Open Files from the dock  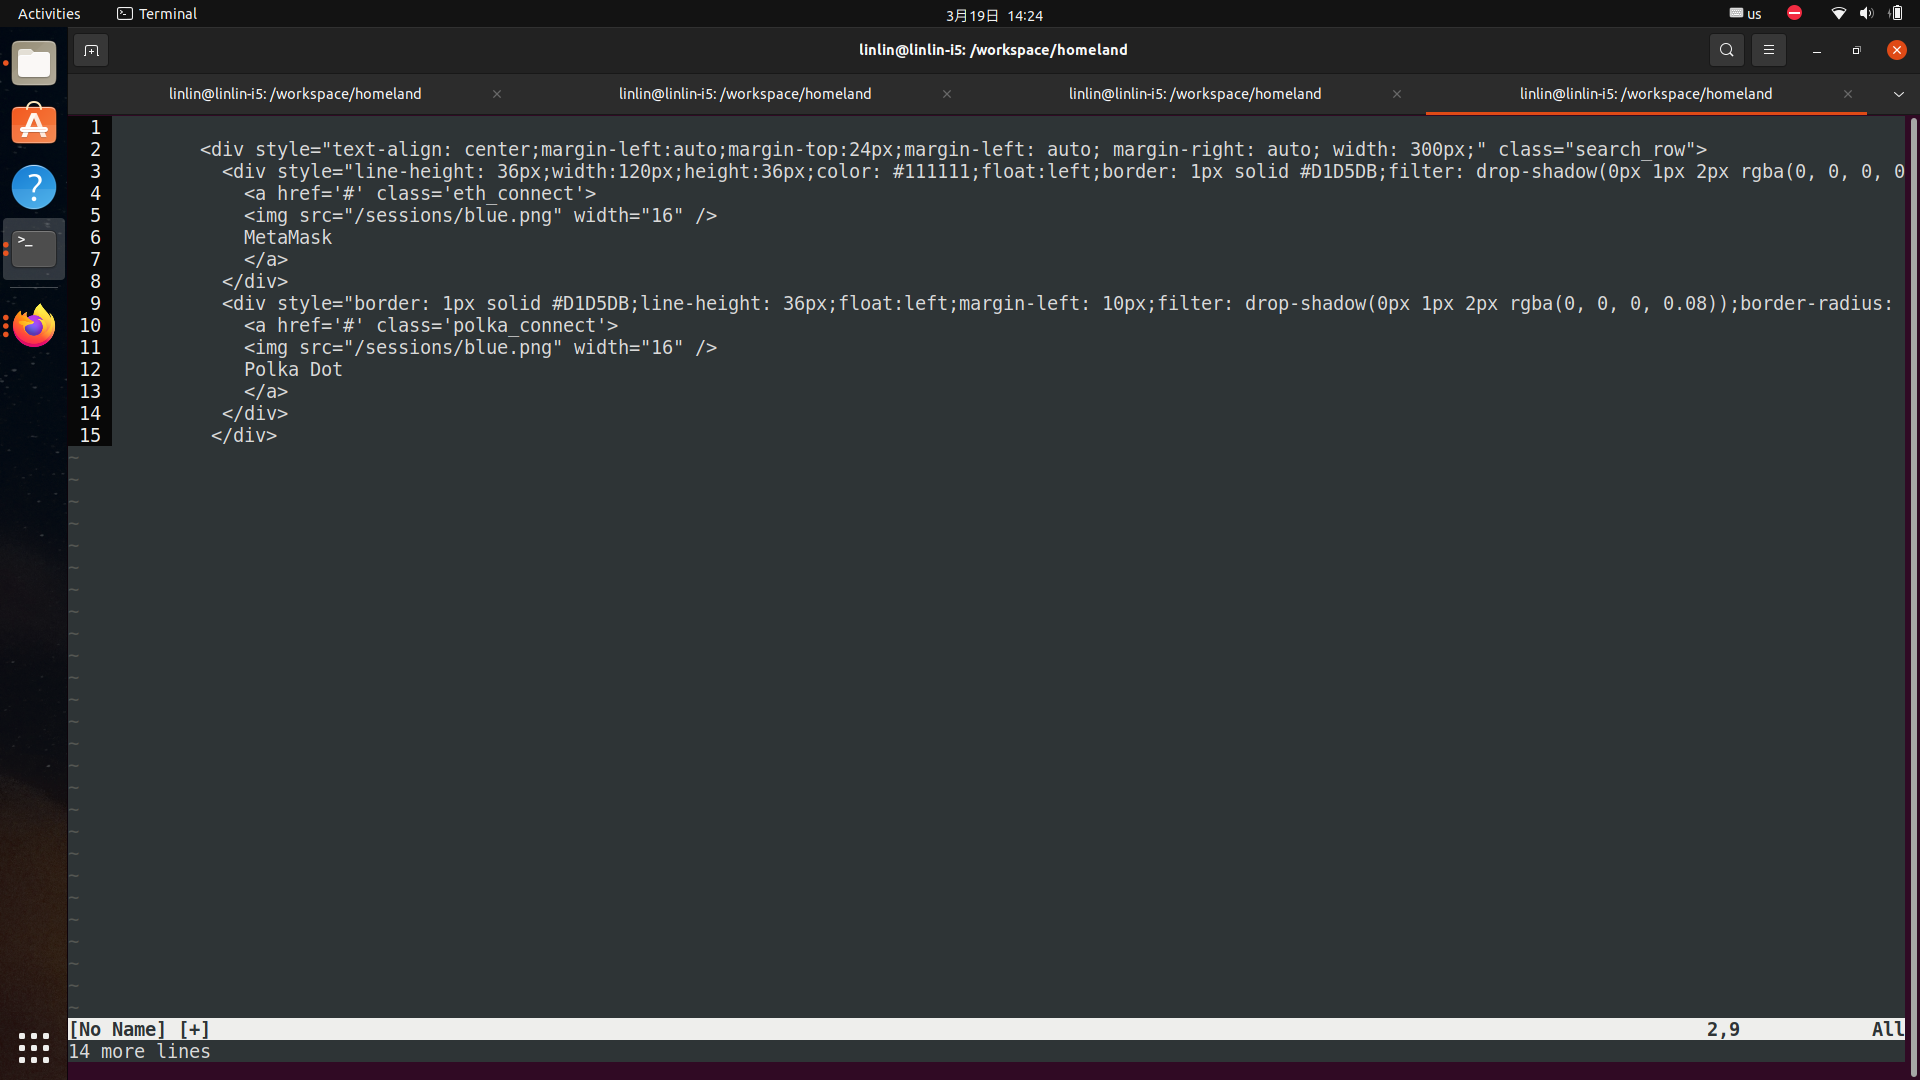[34, 64]
